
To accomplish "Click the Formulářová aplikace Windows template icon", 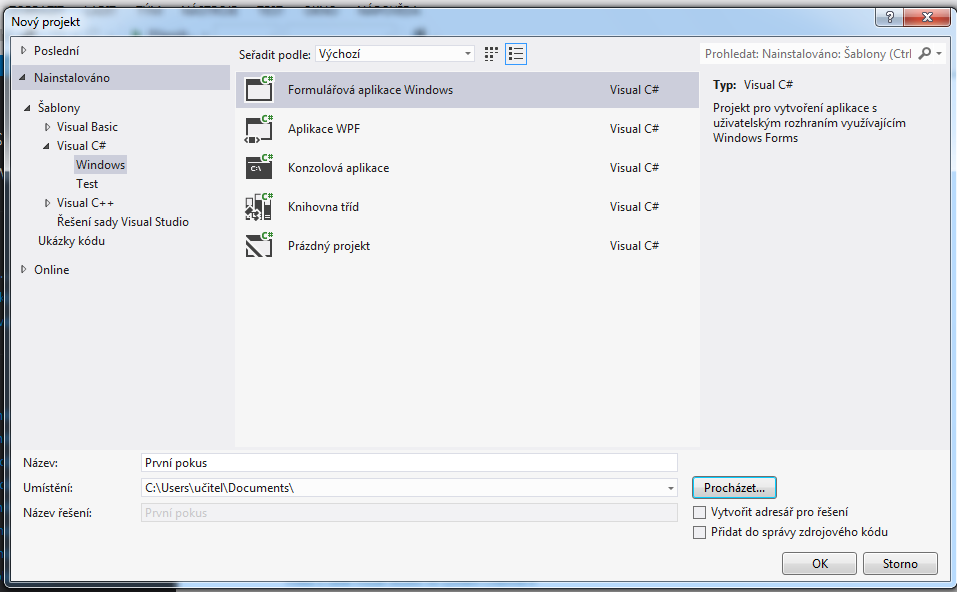I will point(259,89).
